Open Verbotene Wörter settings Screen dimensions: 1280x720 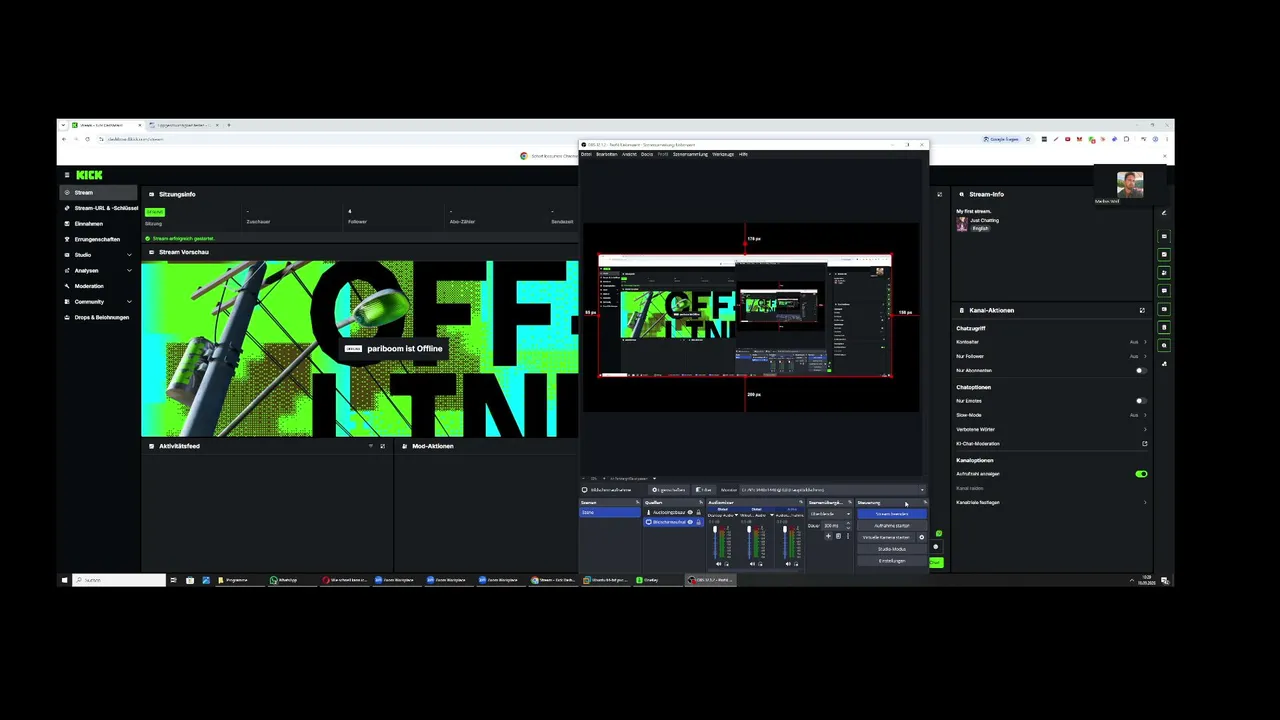point(1051,429)
